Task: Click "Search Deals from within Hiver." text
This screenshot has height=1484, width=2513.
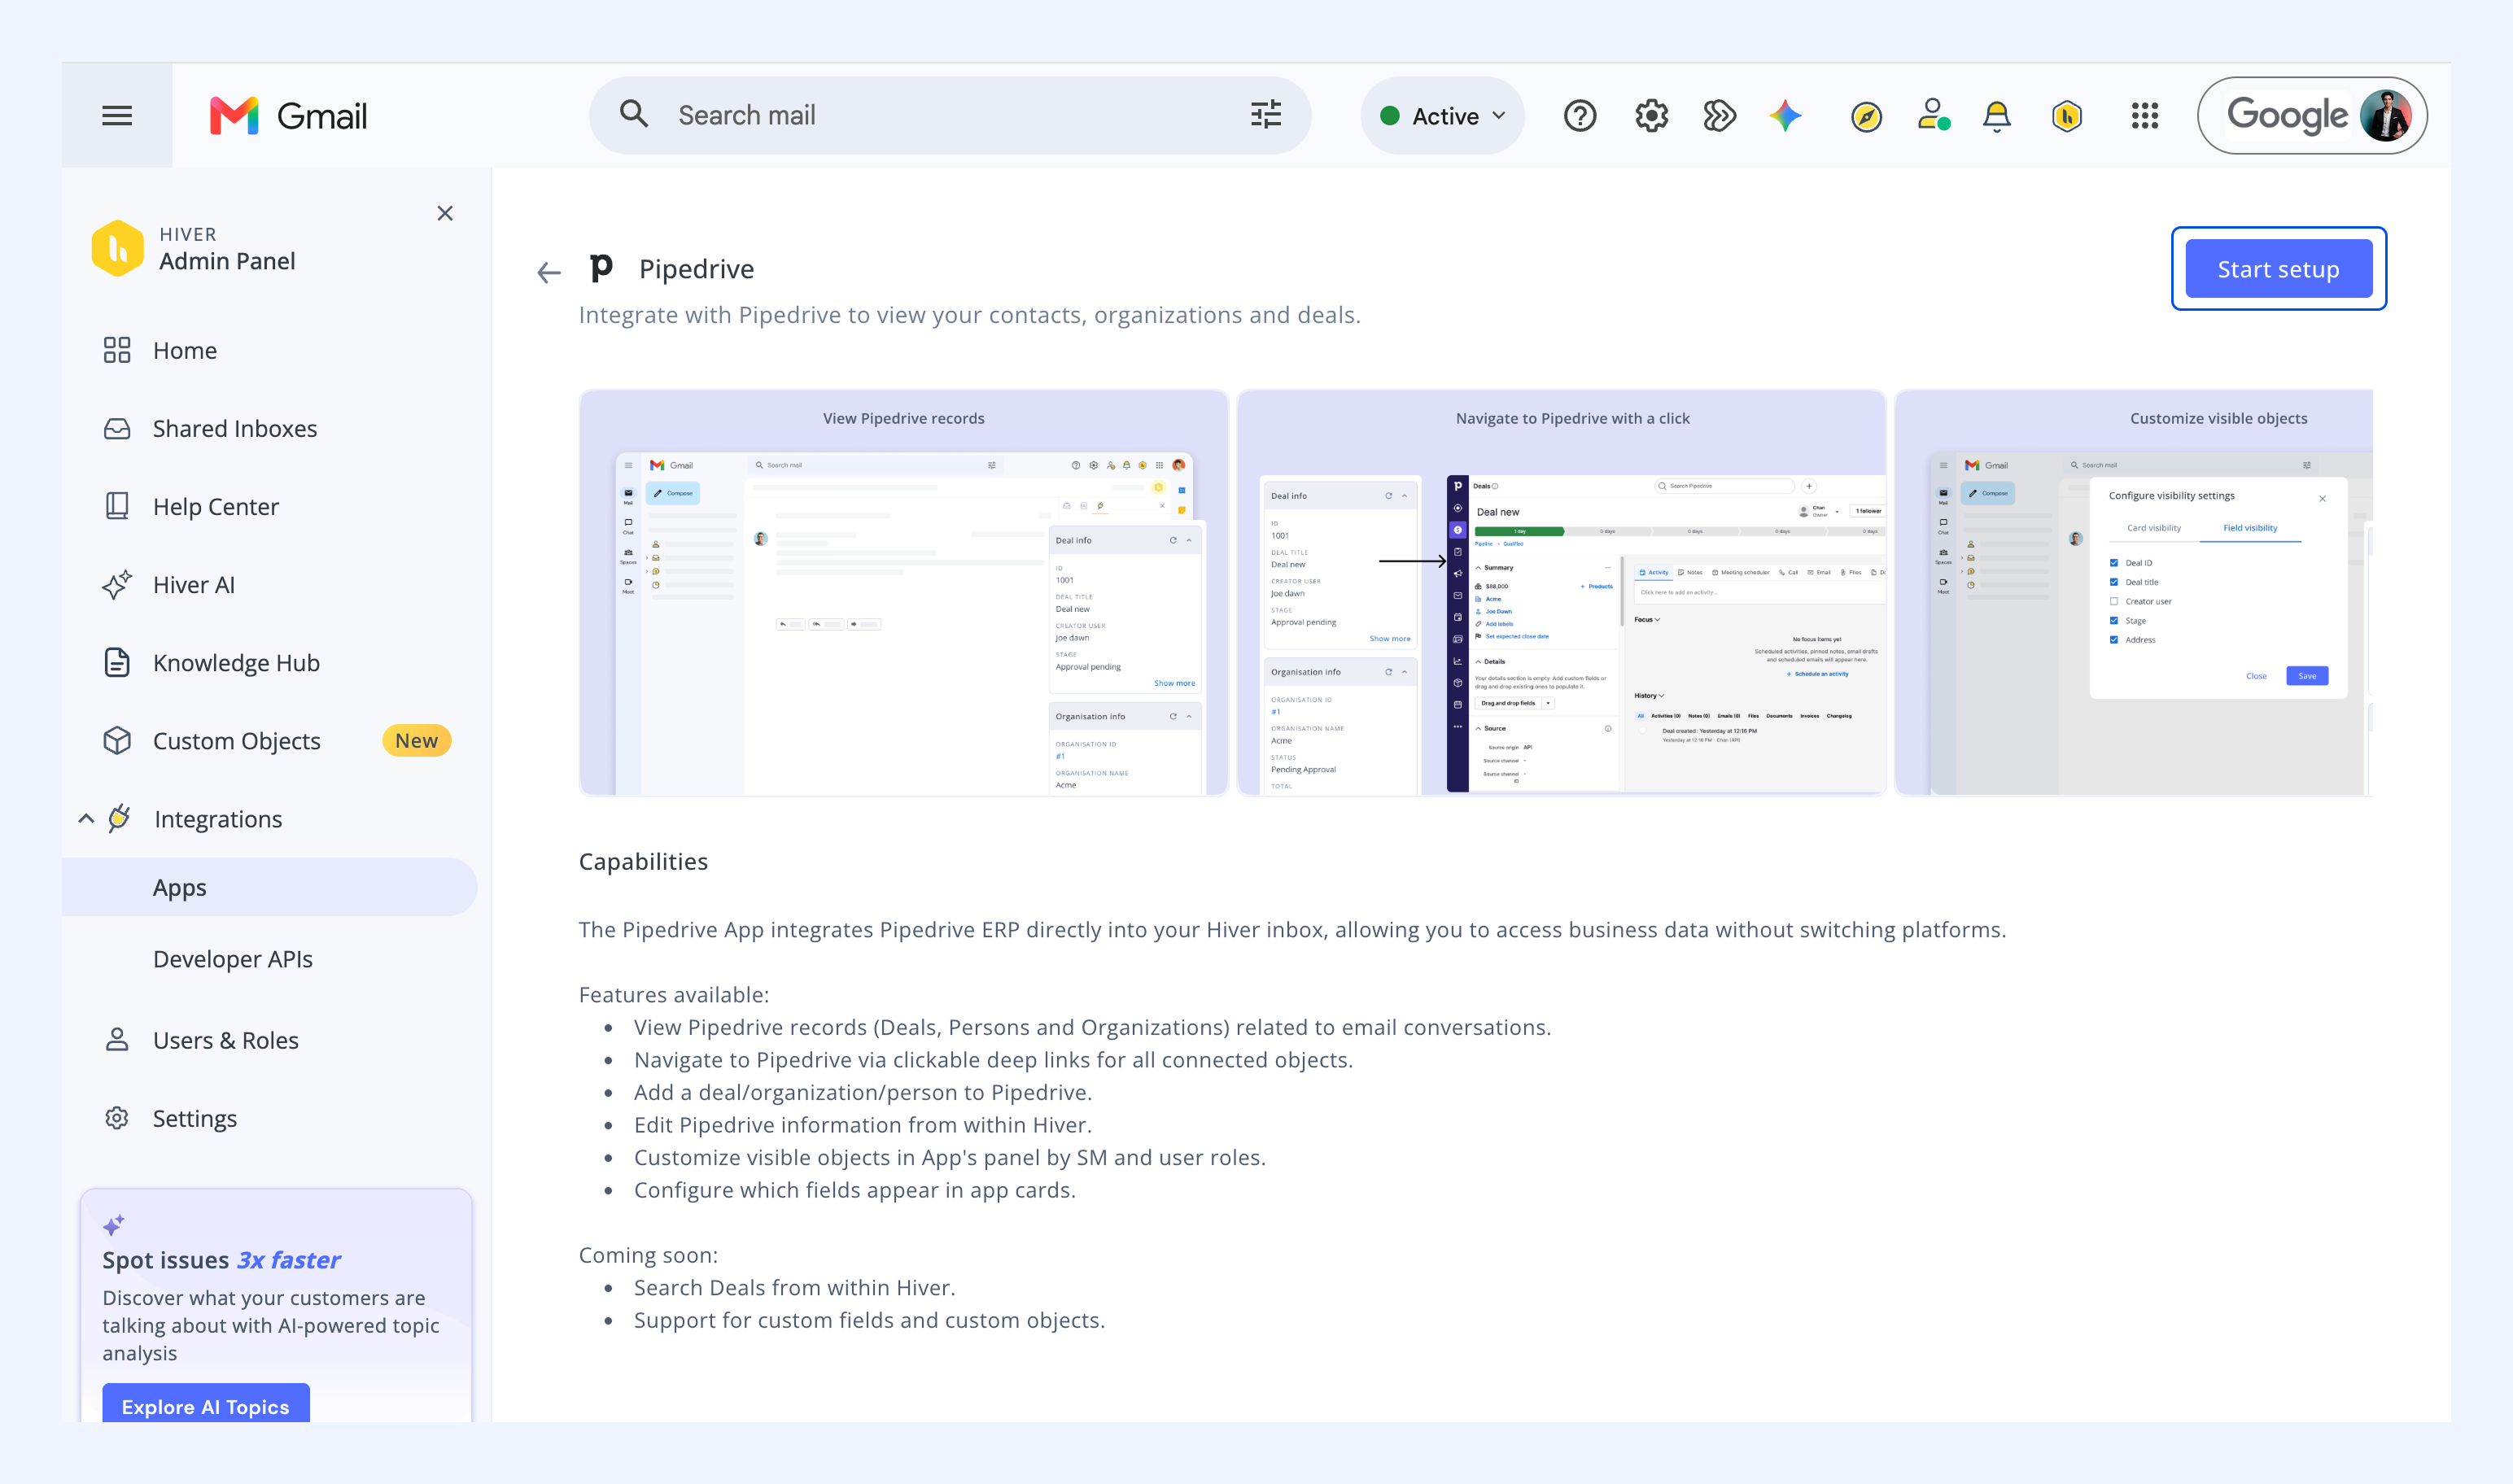Action: click(x=794, y=1287)
